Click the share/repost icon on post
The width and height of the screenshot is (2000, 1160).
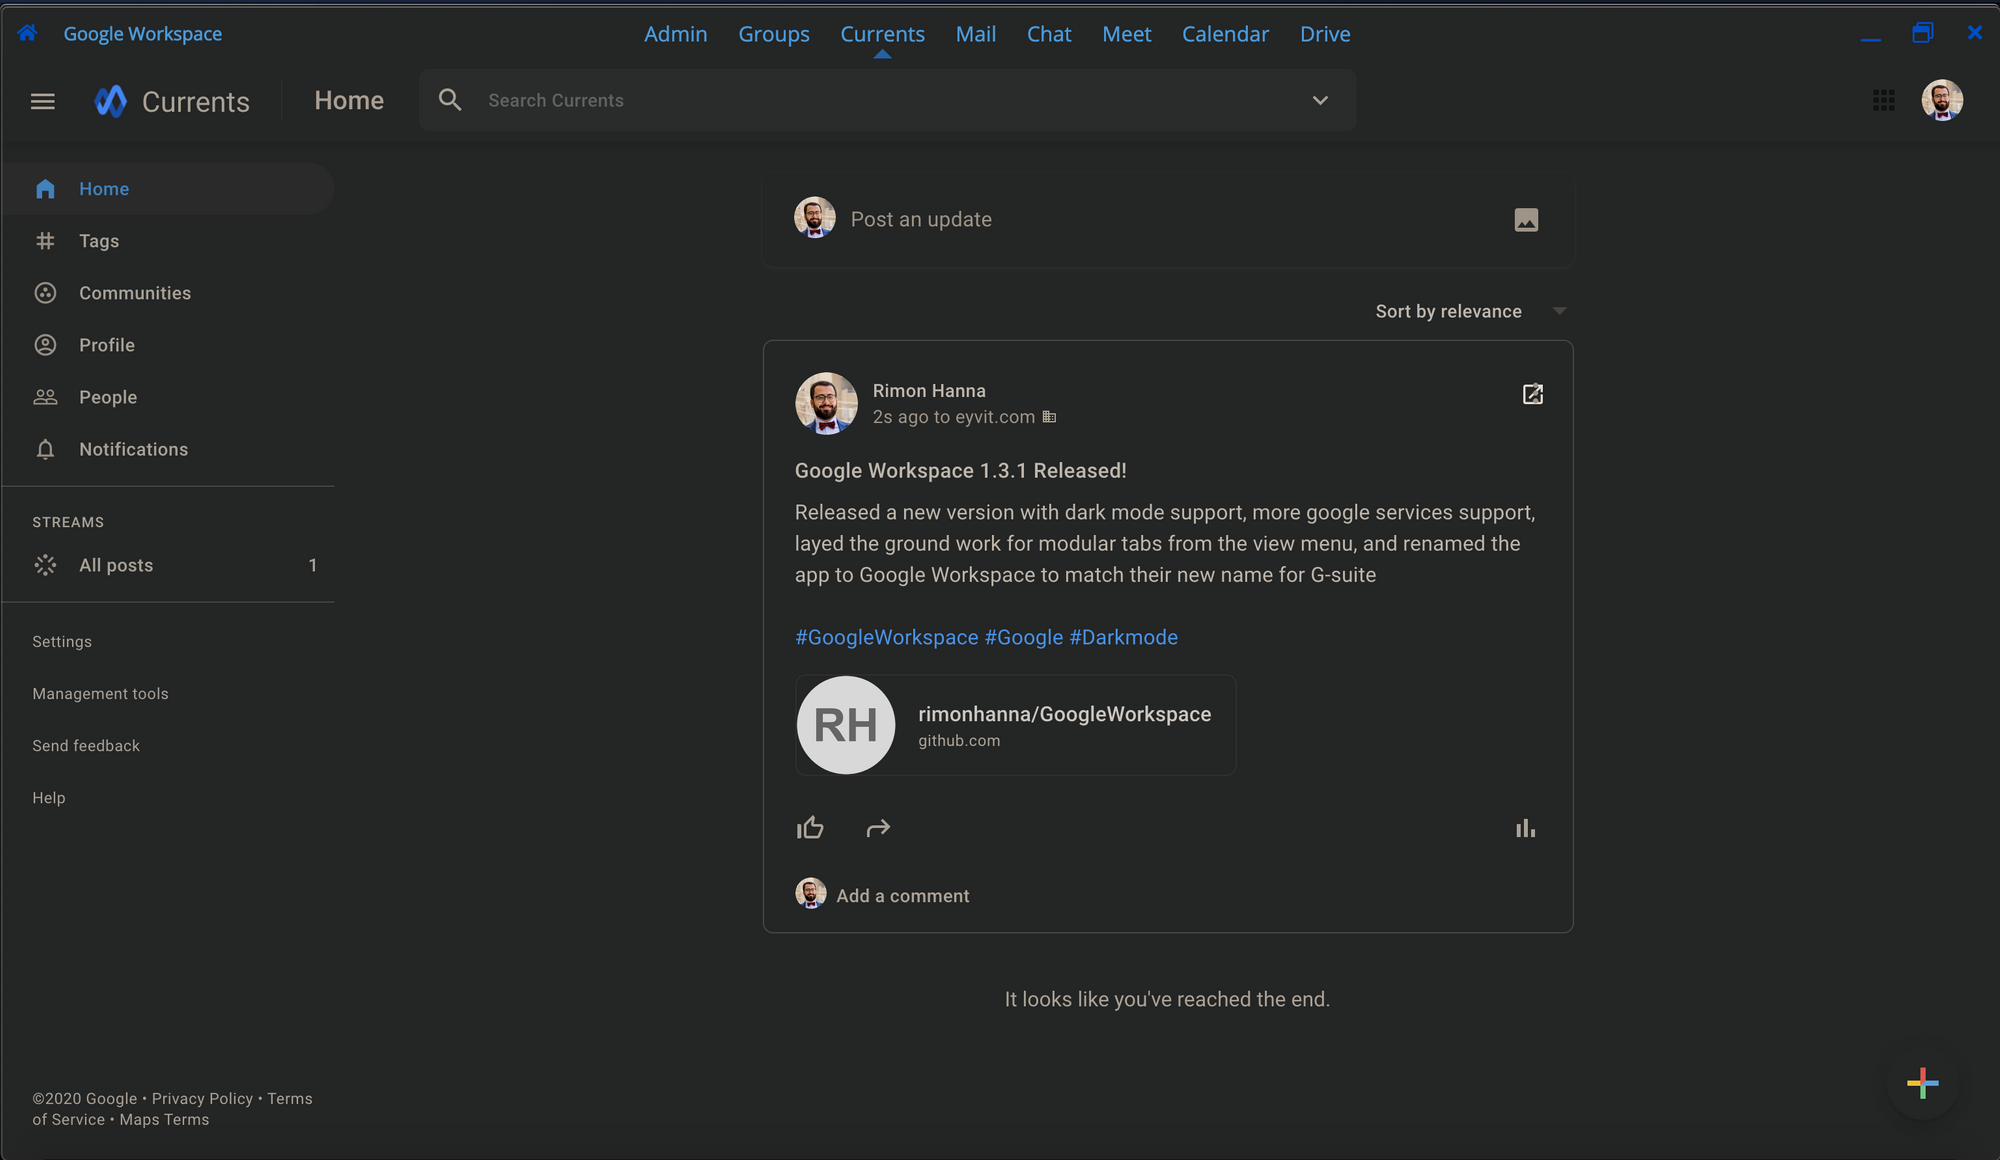(876, 827)
